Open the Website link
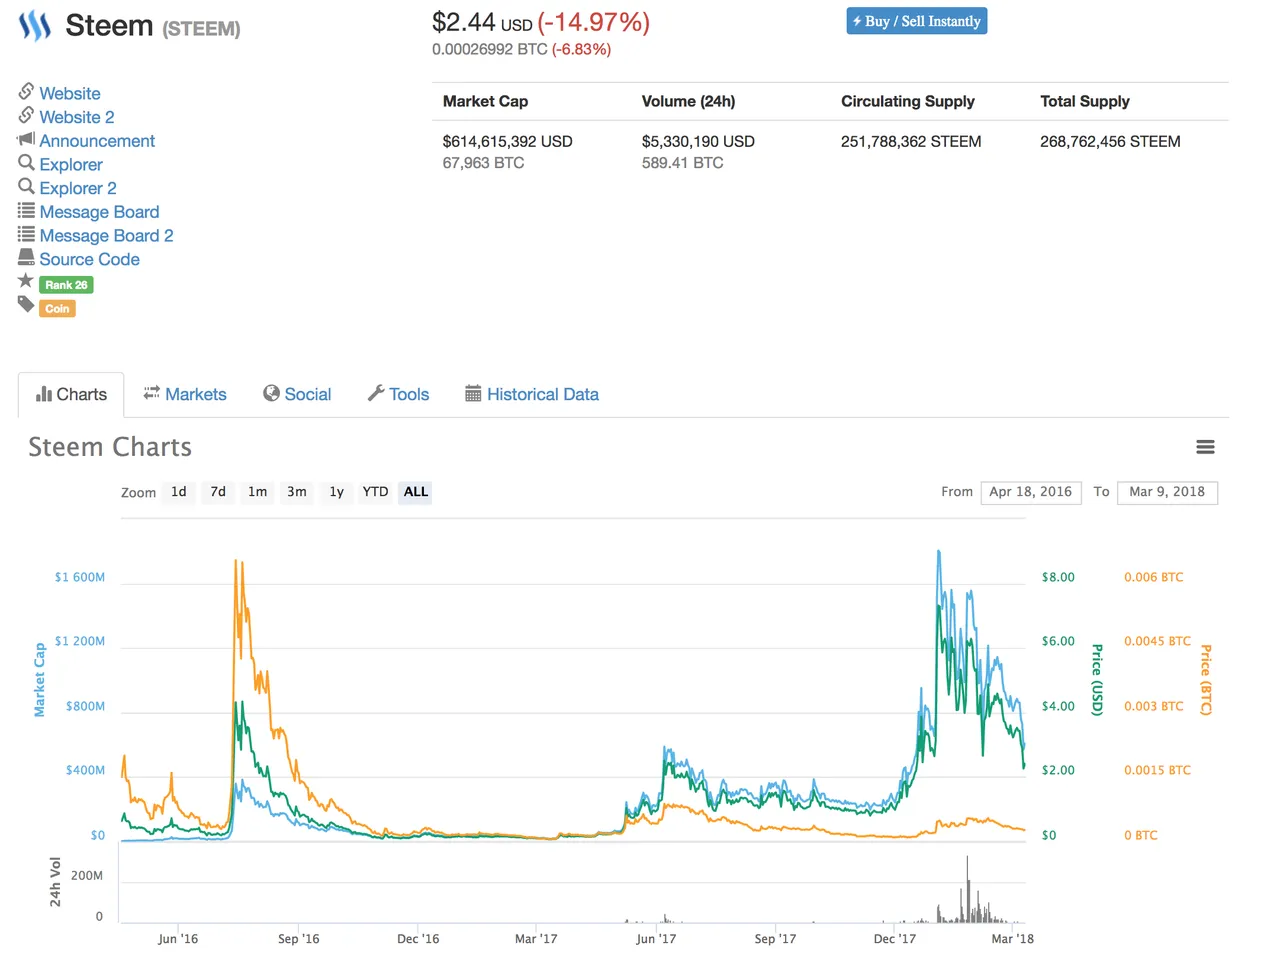 coord(70,93)
